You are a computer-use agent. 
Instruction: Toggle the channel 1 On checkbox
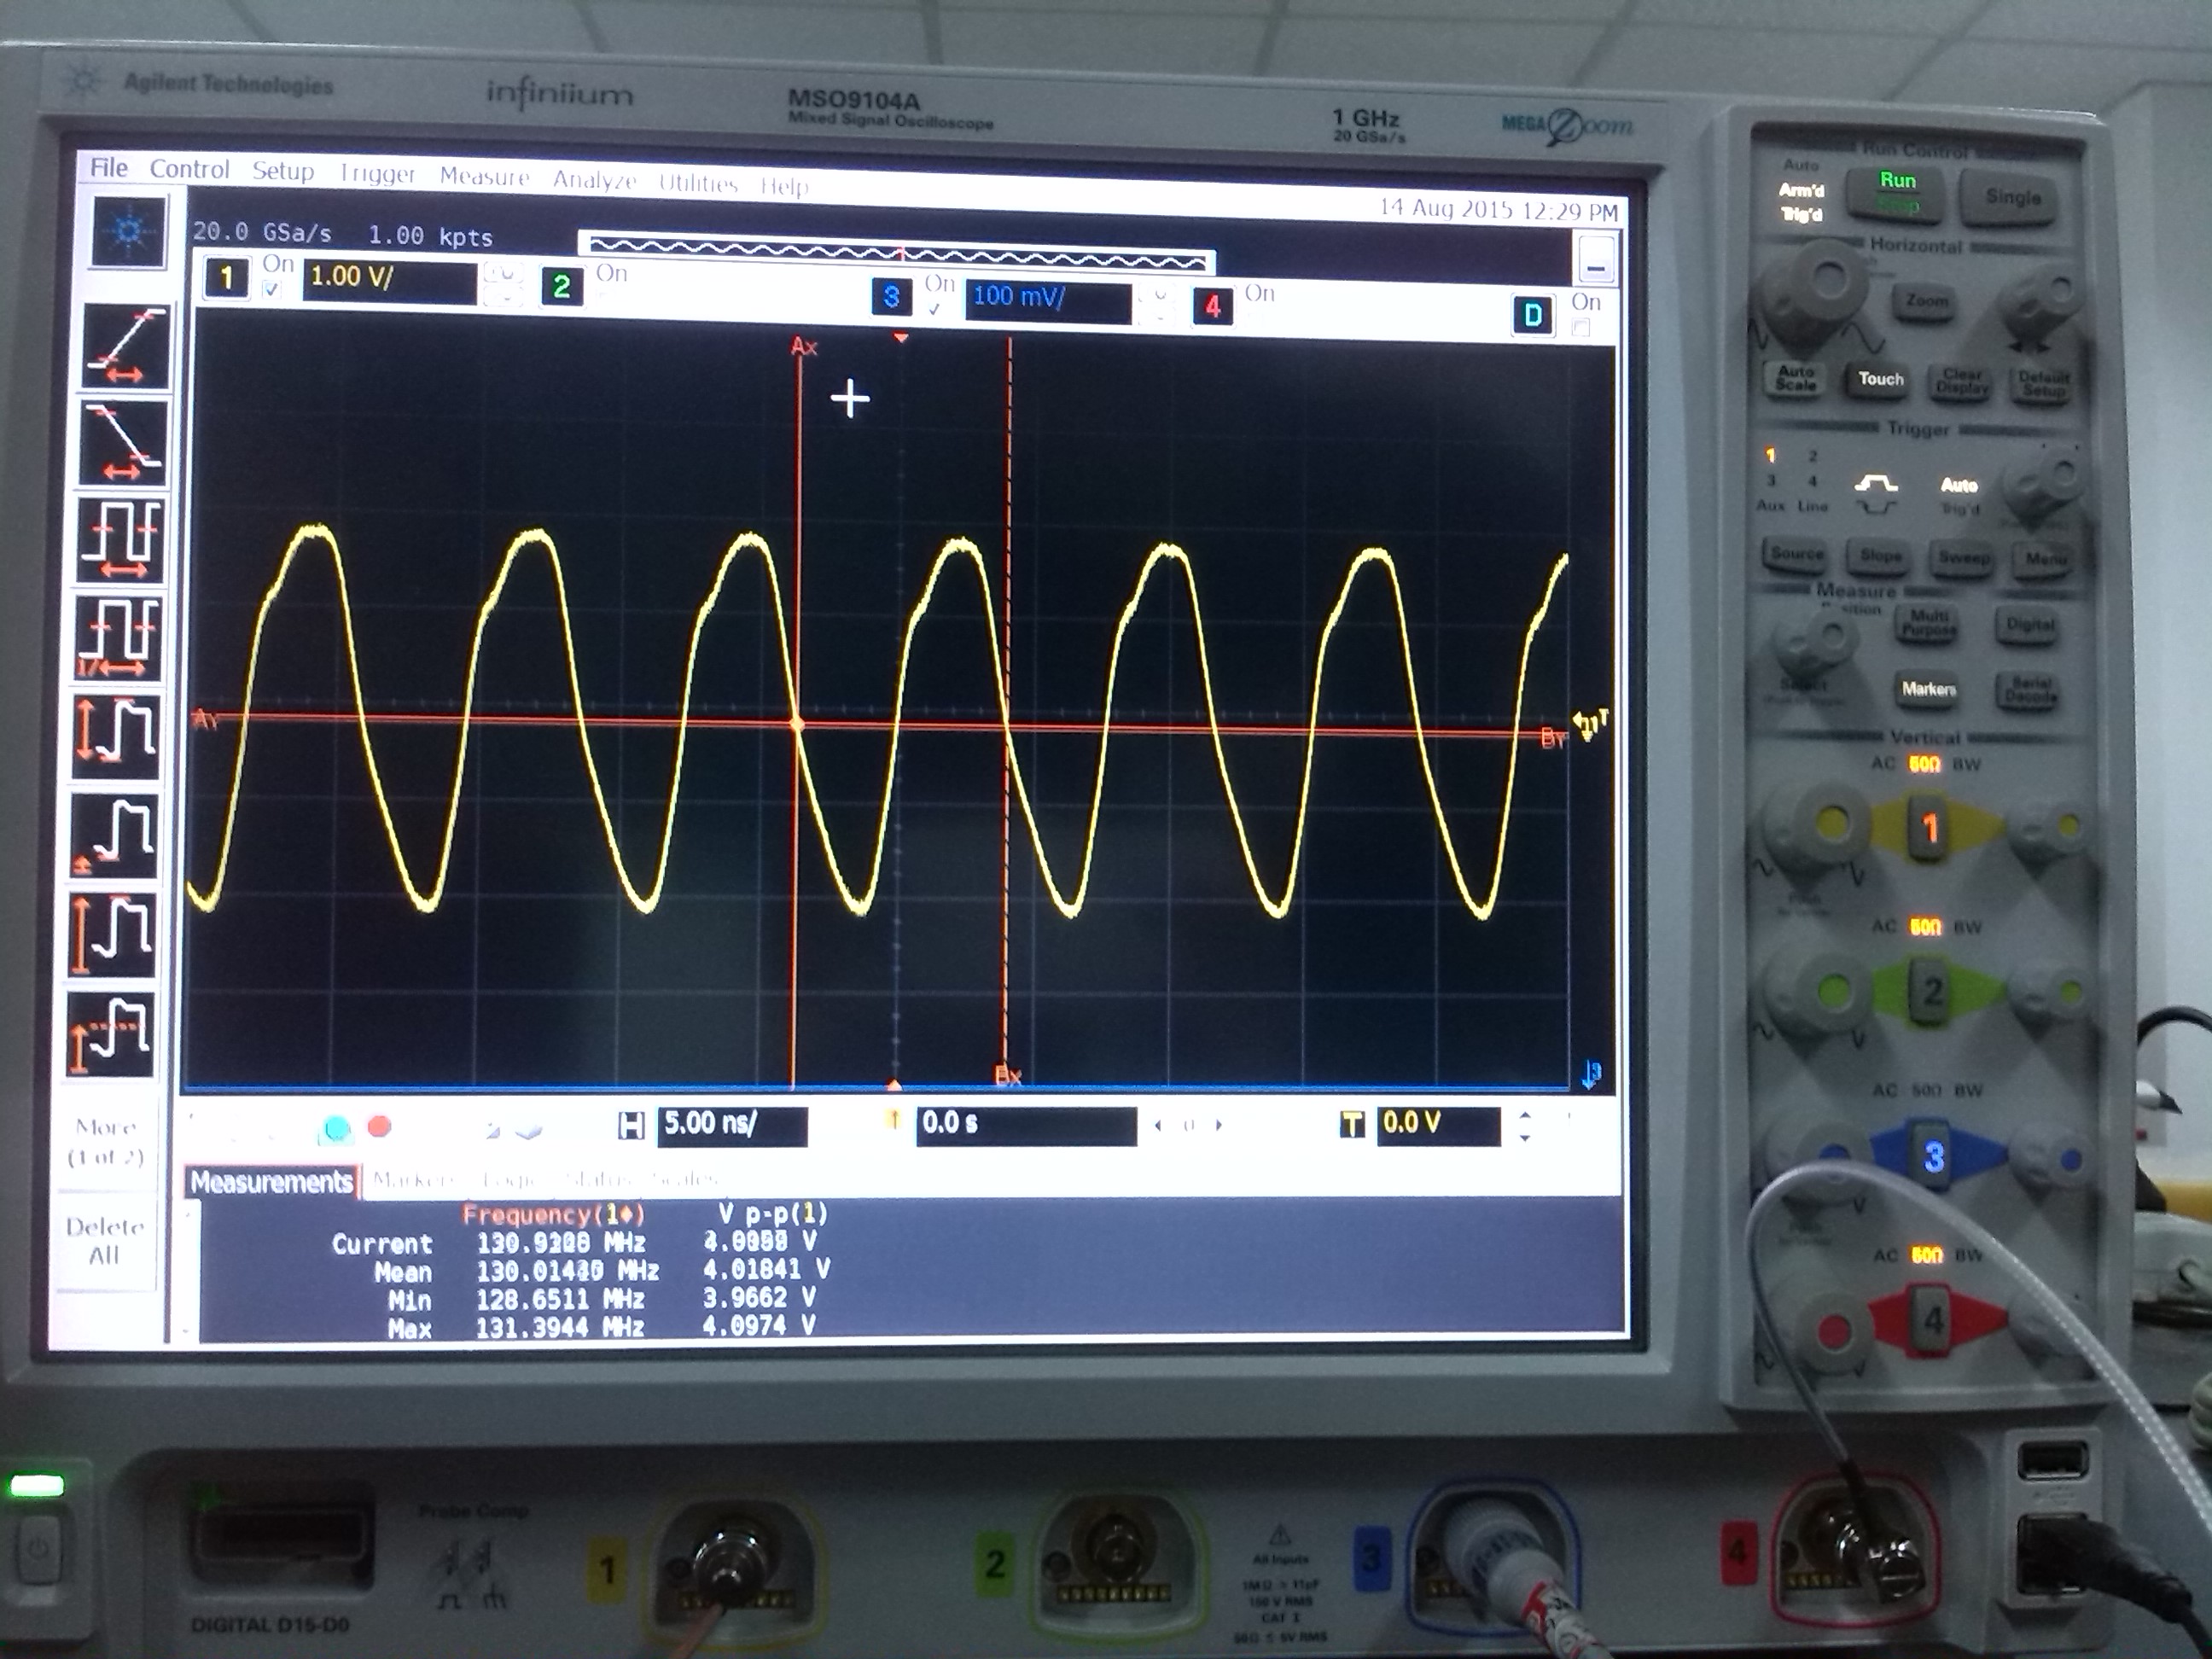[272, 290]
